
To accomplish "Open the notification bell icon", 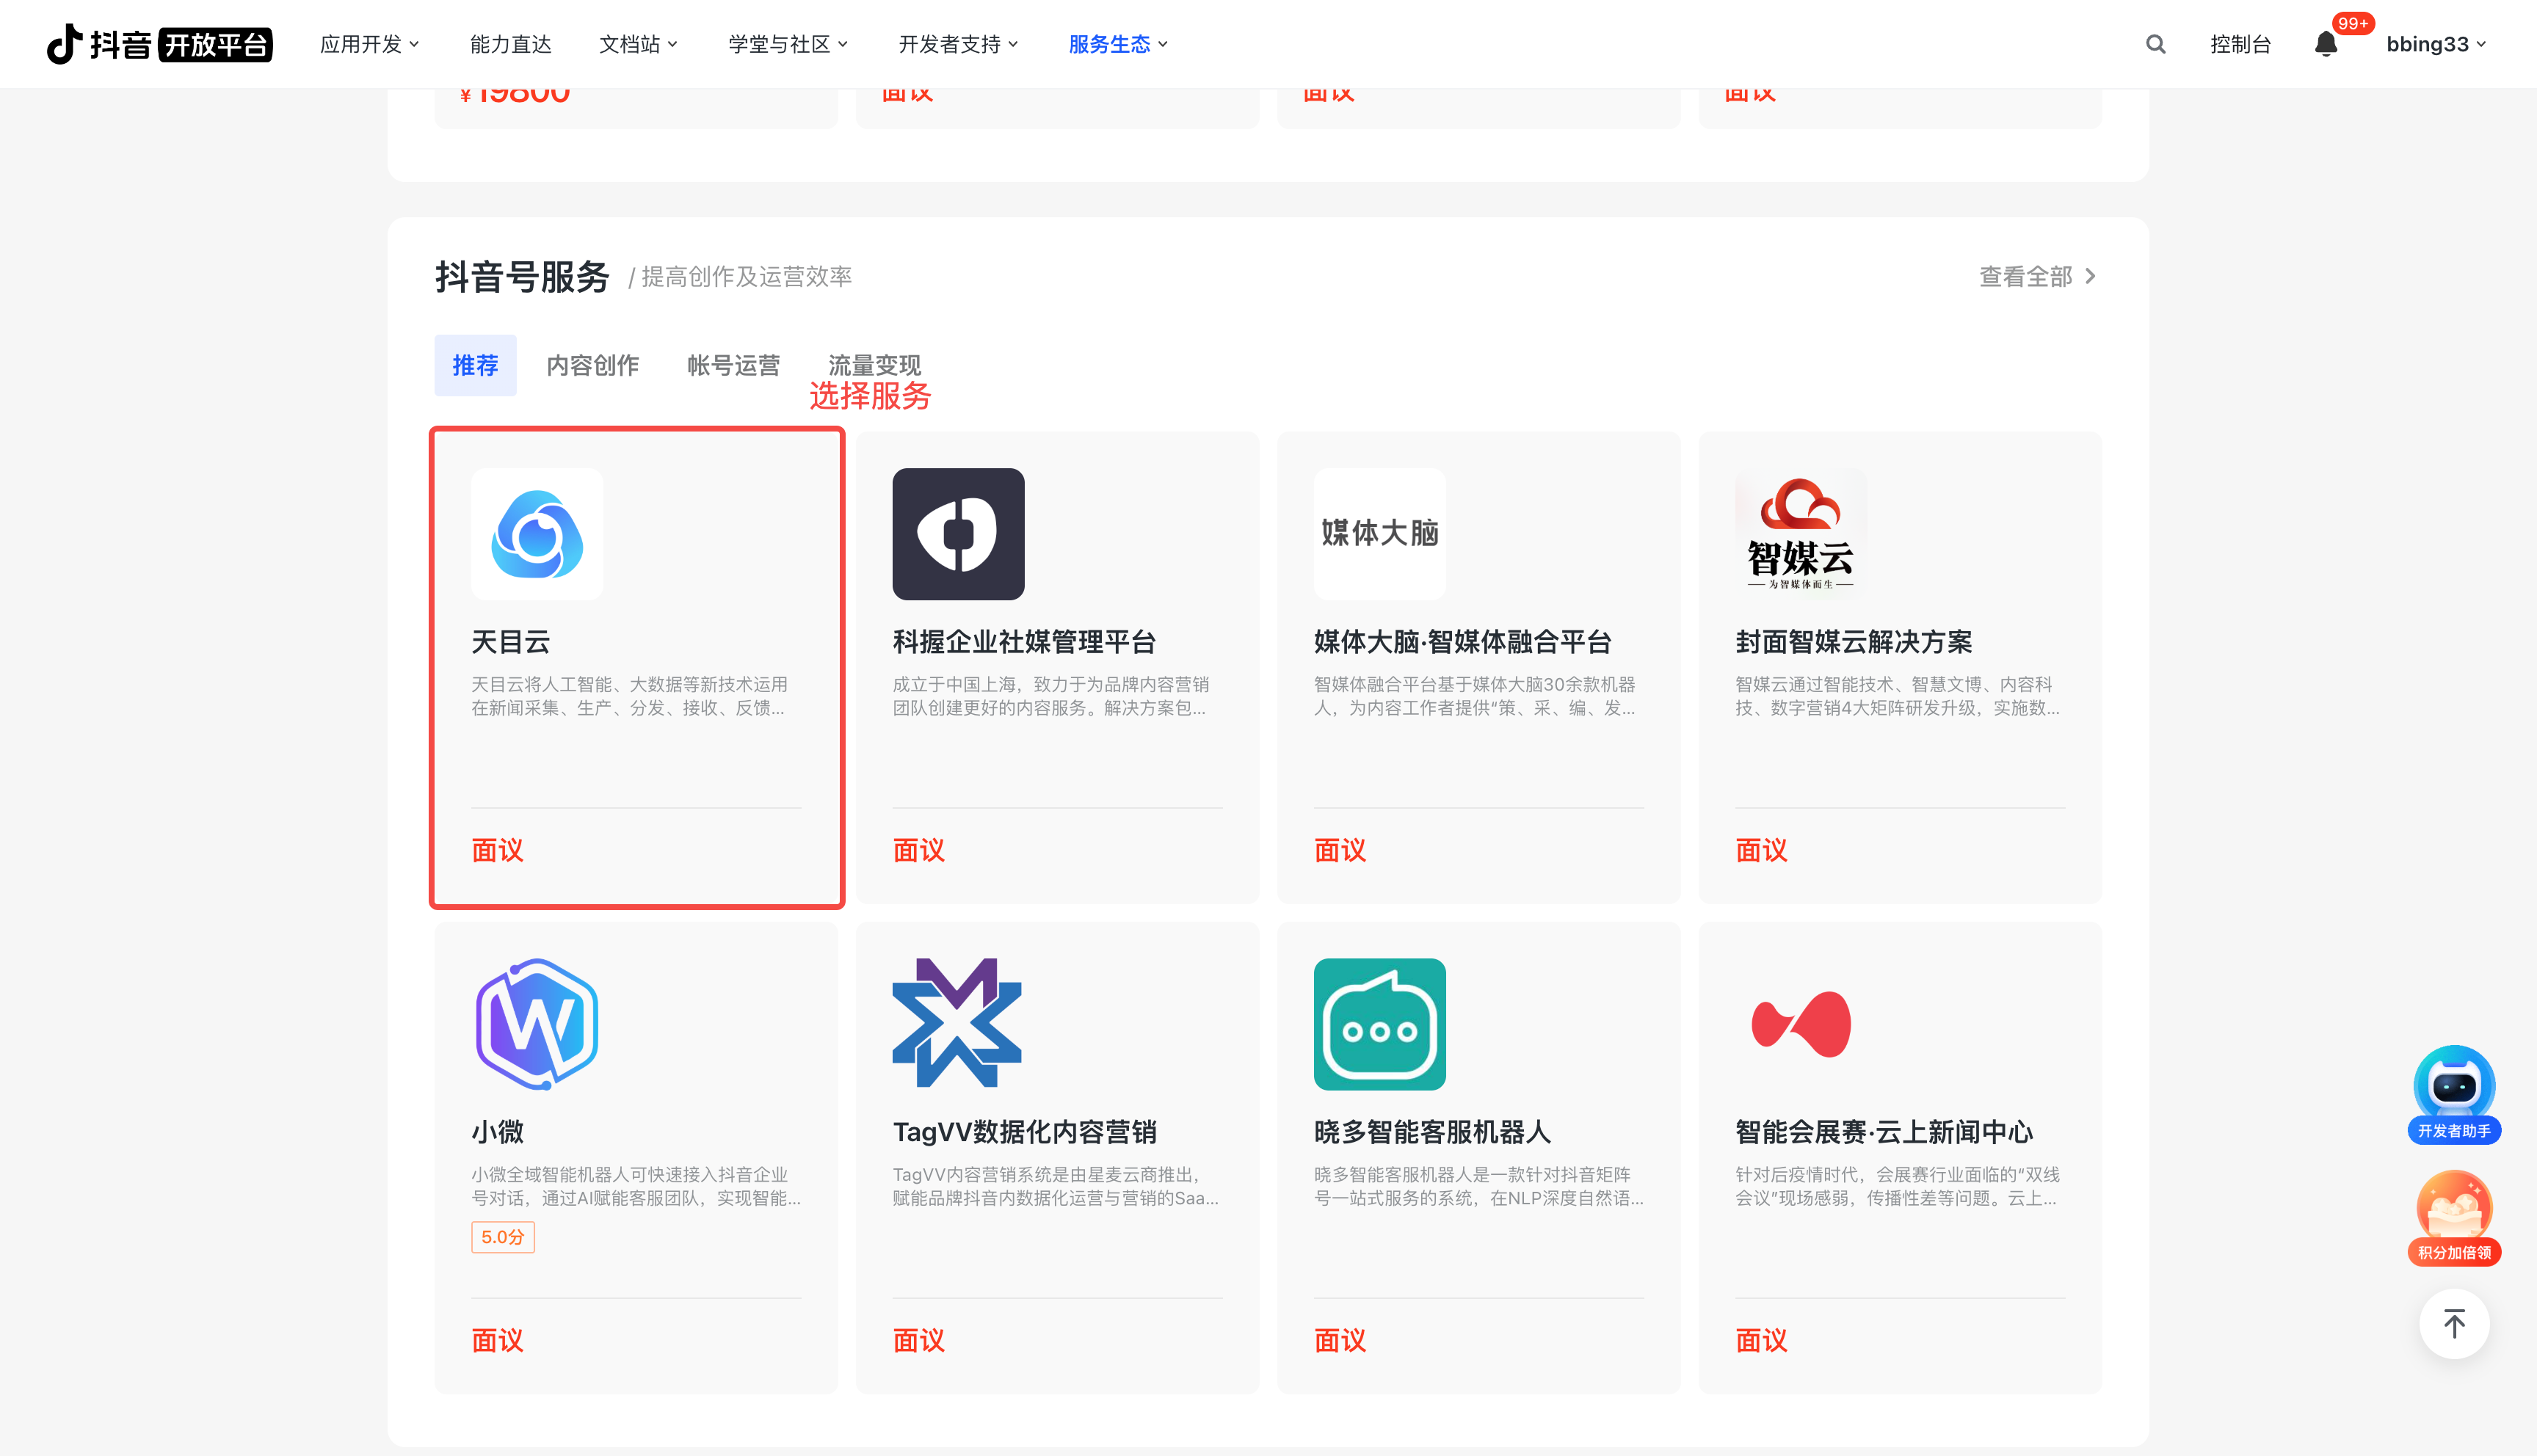I will (2326, 44).
